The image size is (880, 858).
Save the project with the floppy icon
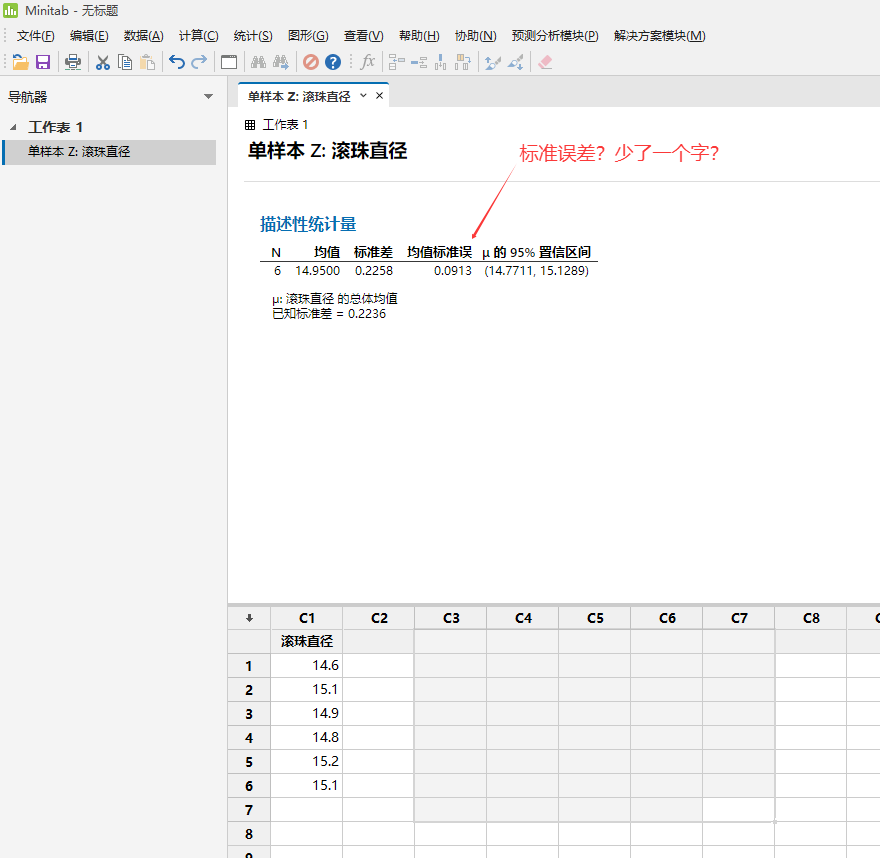click(43, 62)
